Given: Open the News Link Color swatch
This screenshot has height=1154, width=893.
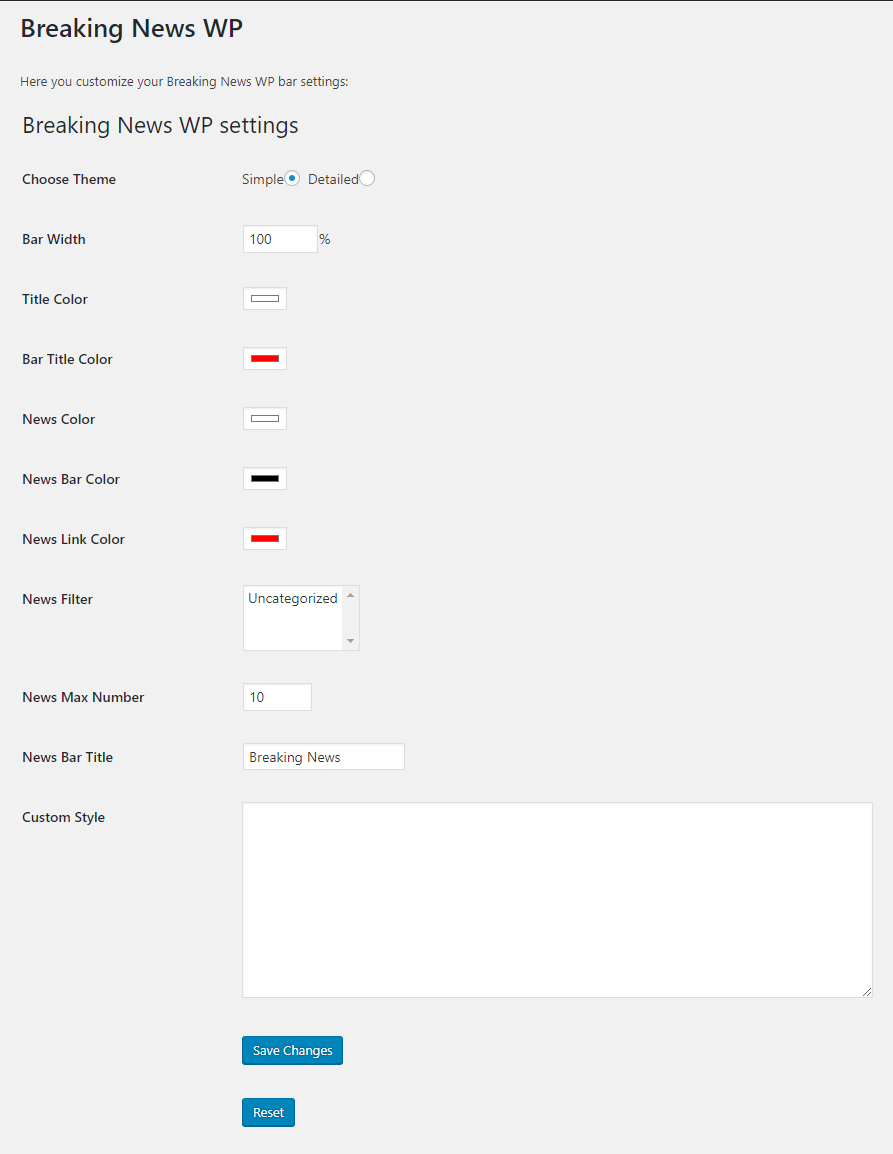Looking at the screenshot, I should (265, 539).
